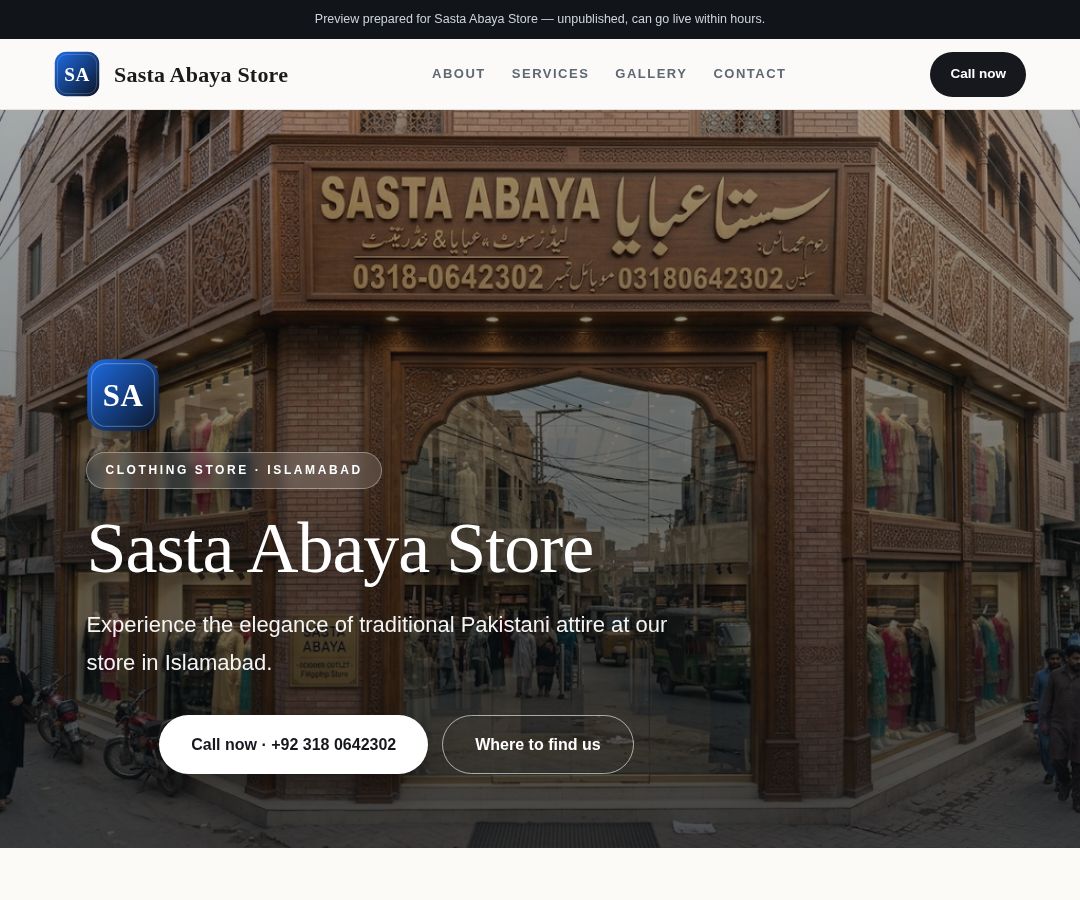This screenshot has width=1080, height=900.
Task: Call +92 318 0642302 button
Action: pos(293,744)
